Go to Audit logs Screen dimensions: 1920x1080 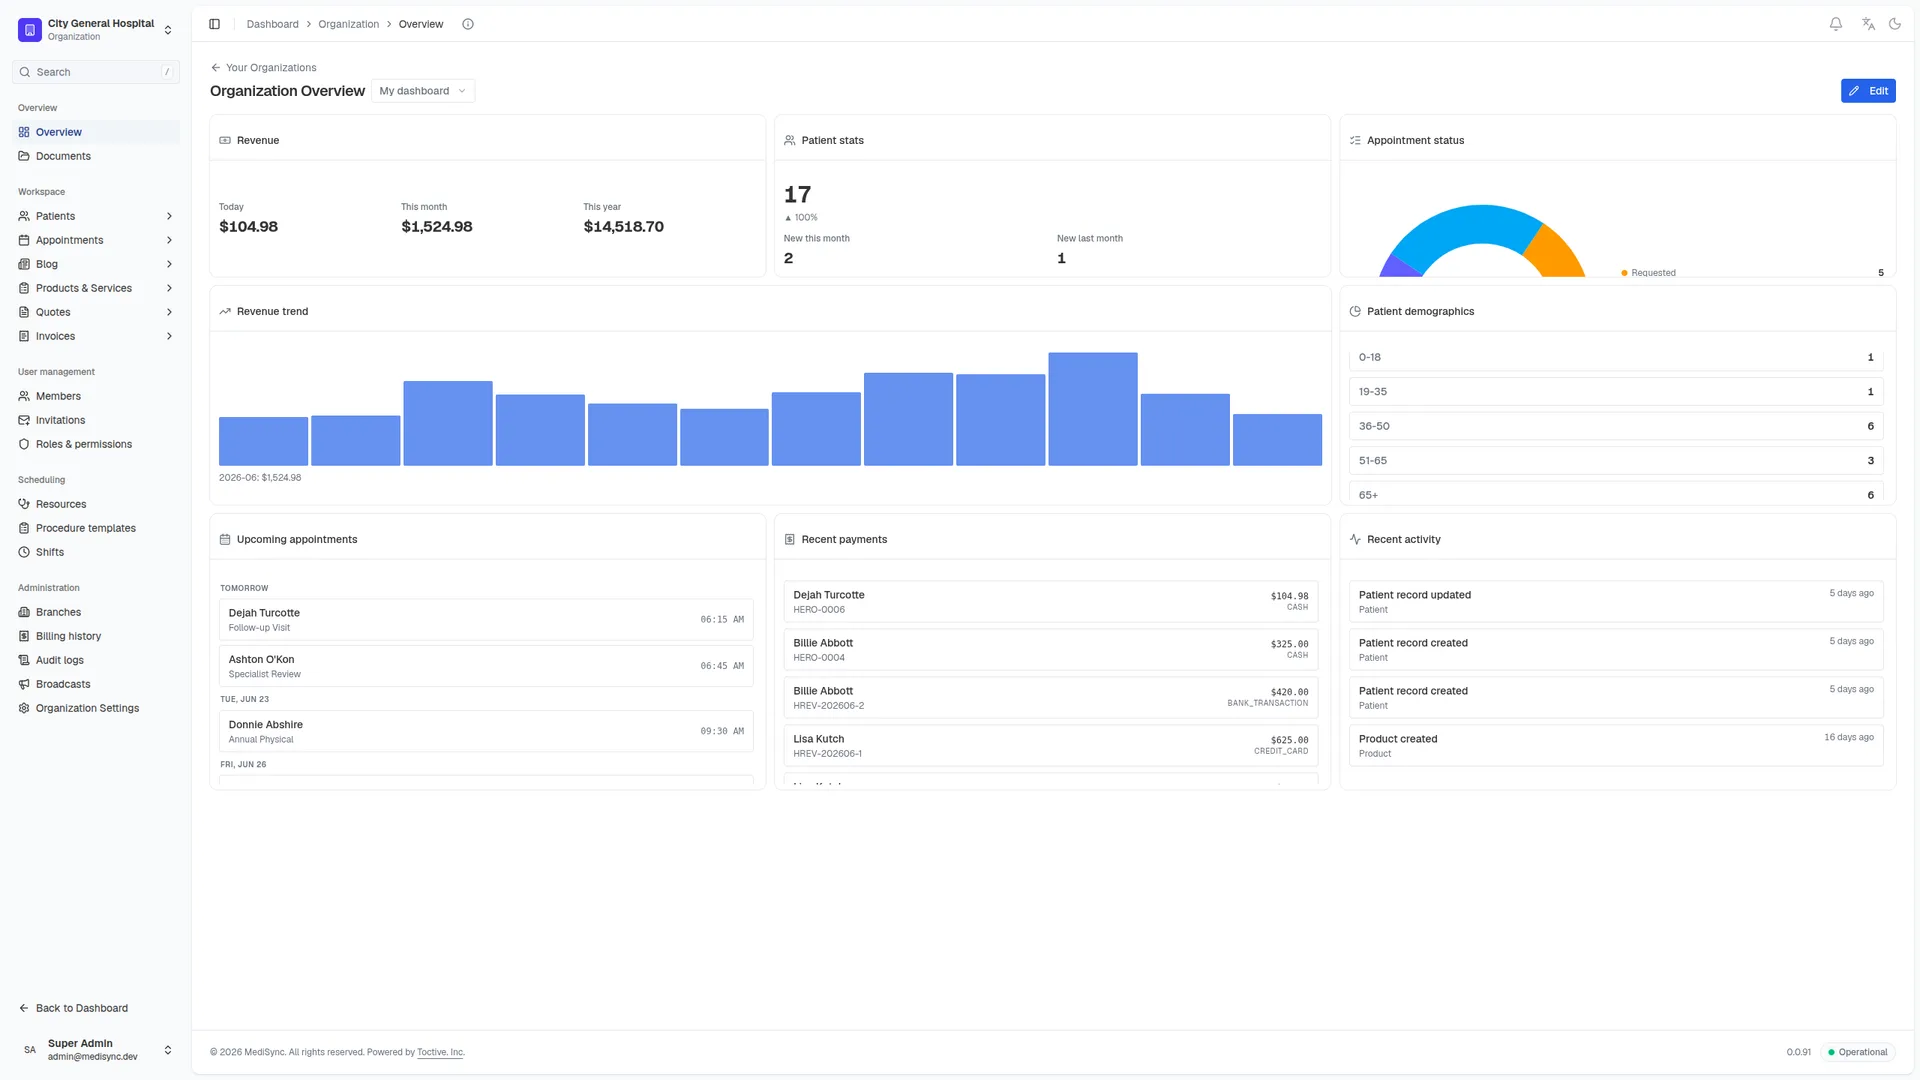pyautogui.click(x=96, y=660)
